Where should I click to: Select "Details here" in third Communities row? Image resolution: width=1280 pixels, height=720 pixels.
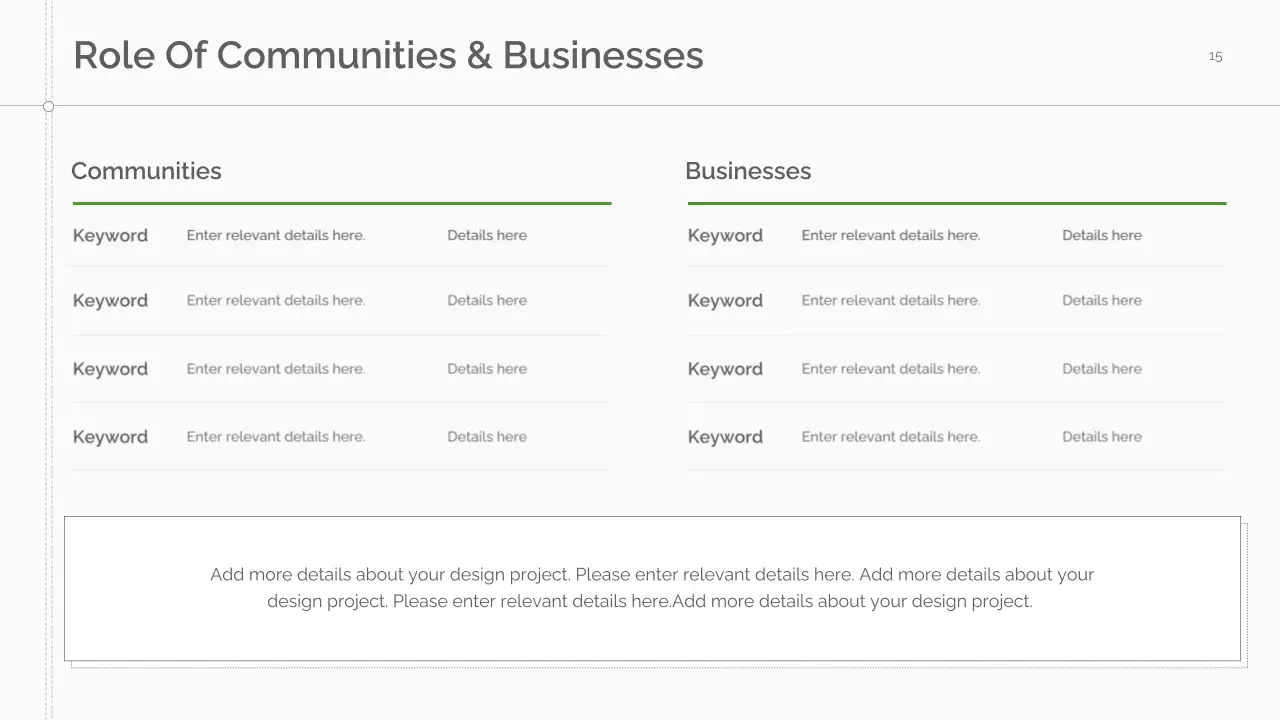(x=487, y=369)
